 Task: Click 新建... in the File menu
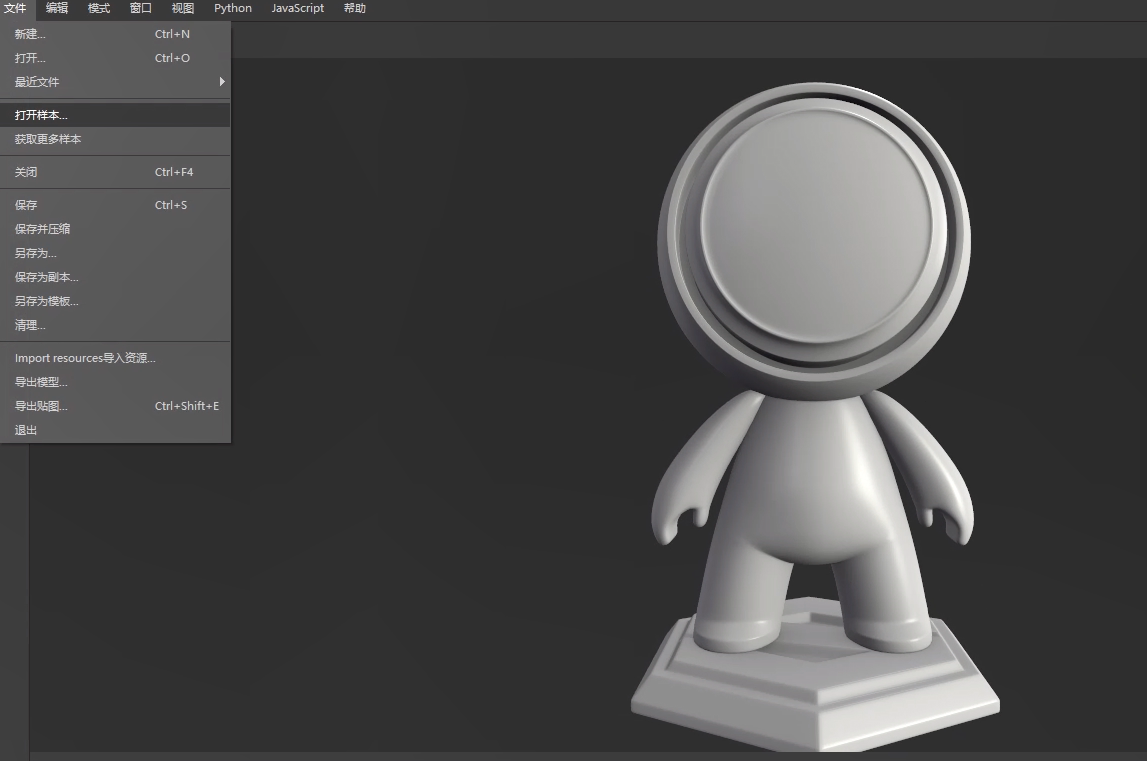click(30, 34)
